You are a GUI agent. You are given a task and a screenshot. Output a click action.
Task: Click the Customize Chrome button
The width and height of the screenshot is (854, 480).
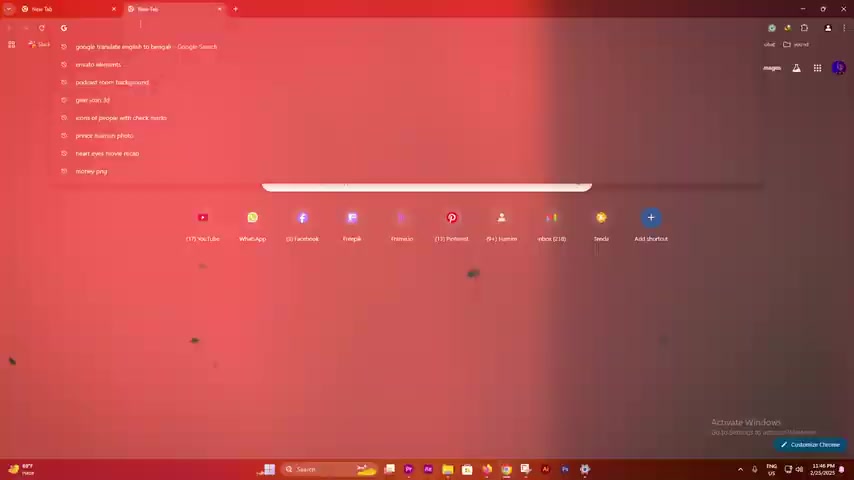coord(810,445)
